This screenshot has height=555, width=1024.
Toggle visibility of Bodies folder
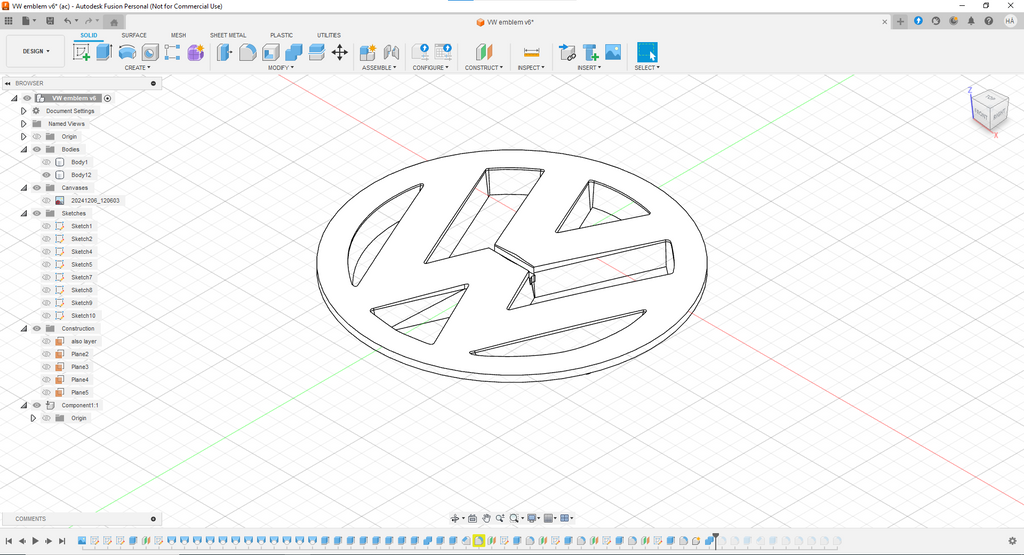coord(37,150)
